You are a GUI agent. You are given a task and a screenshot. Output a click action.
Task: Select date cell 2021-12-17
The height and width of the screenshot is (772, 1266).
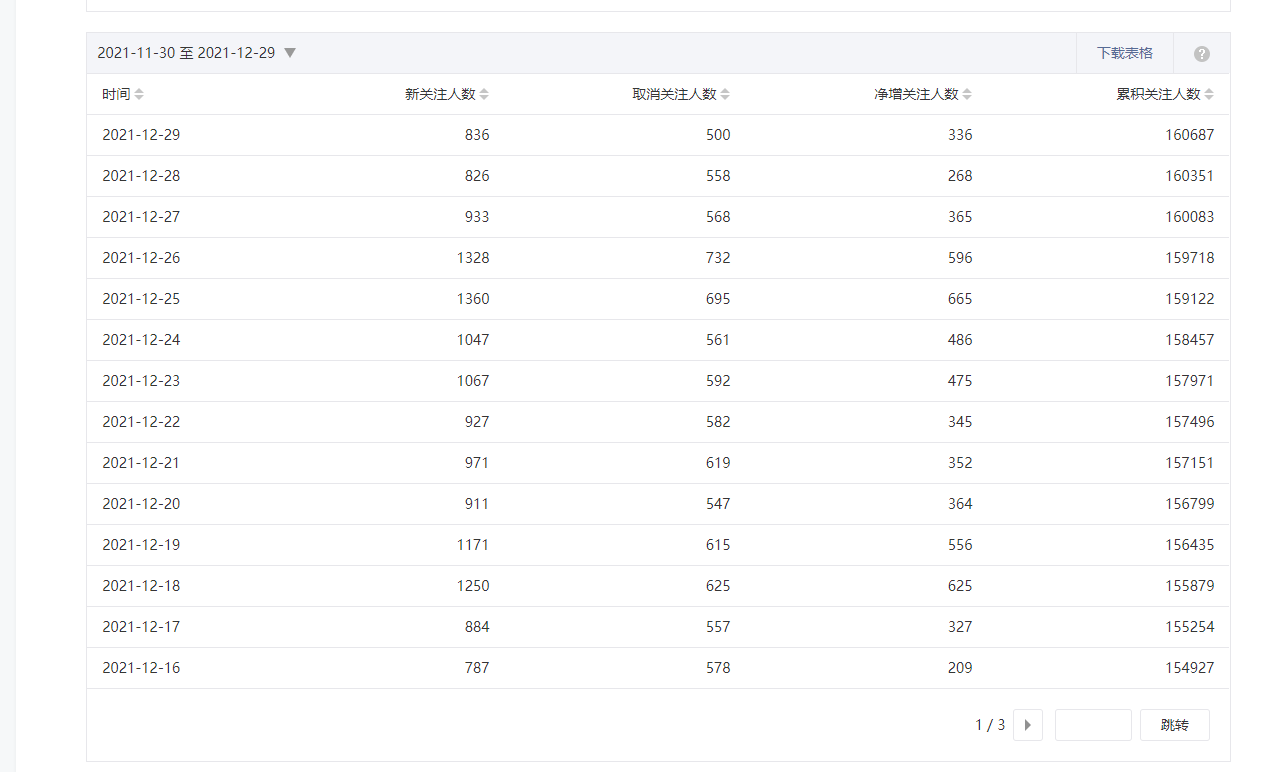(x=141, y=627)
